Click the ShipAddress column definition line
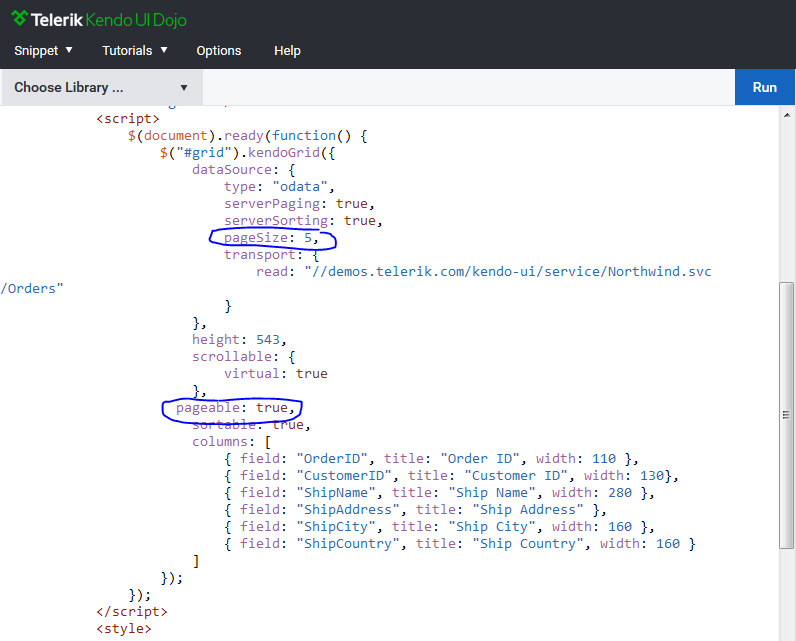Screen dimensions: 796x641 (x=415, y=510)
